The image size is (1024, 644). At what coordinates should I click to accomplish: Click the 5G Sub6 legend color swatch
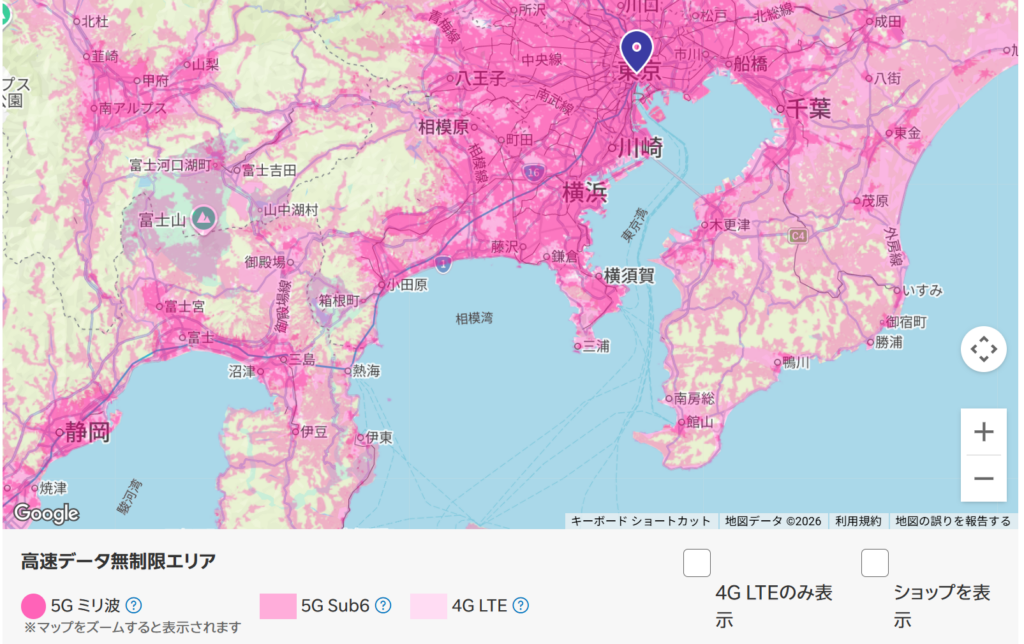(278, 605)
